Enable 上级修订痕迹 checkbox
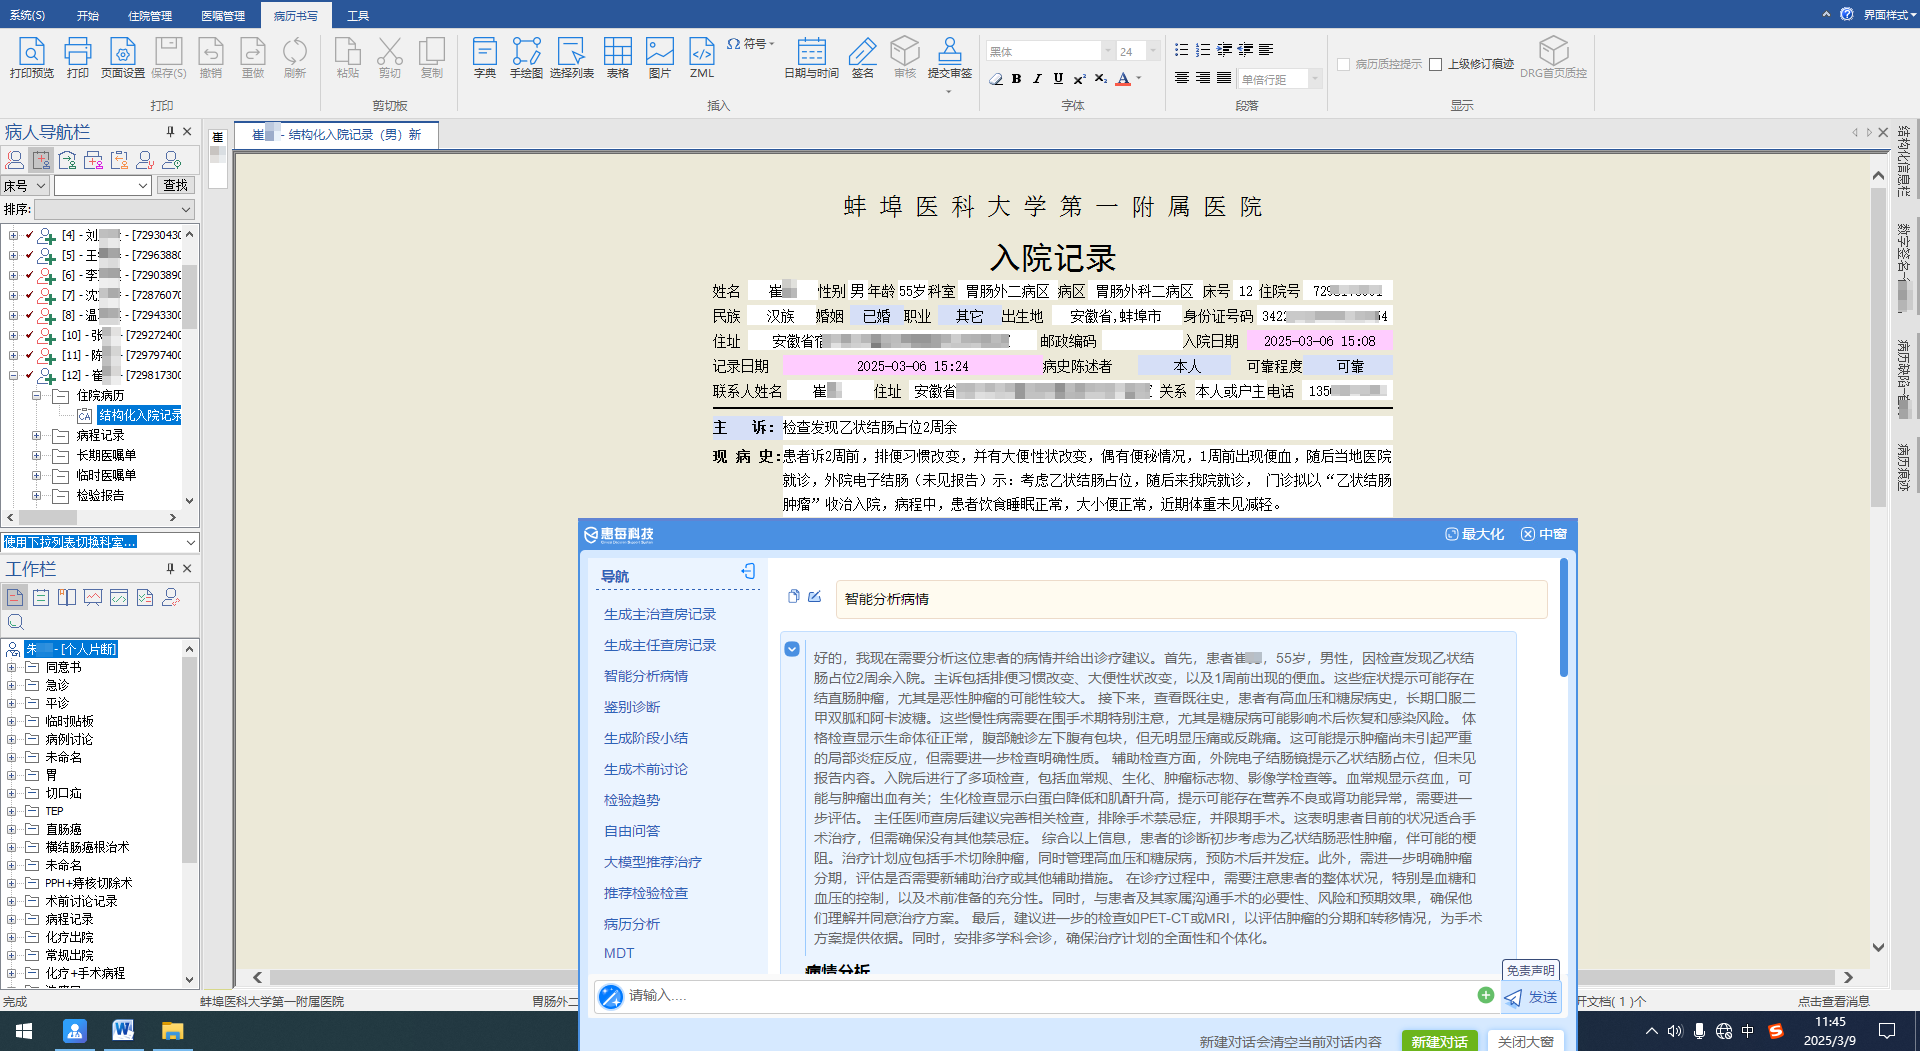Image resolution: width=1920 pixels, height=1051 pixels. click(x=1436, y=65)
